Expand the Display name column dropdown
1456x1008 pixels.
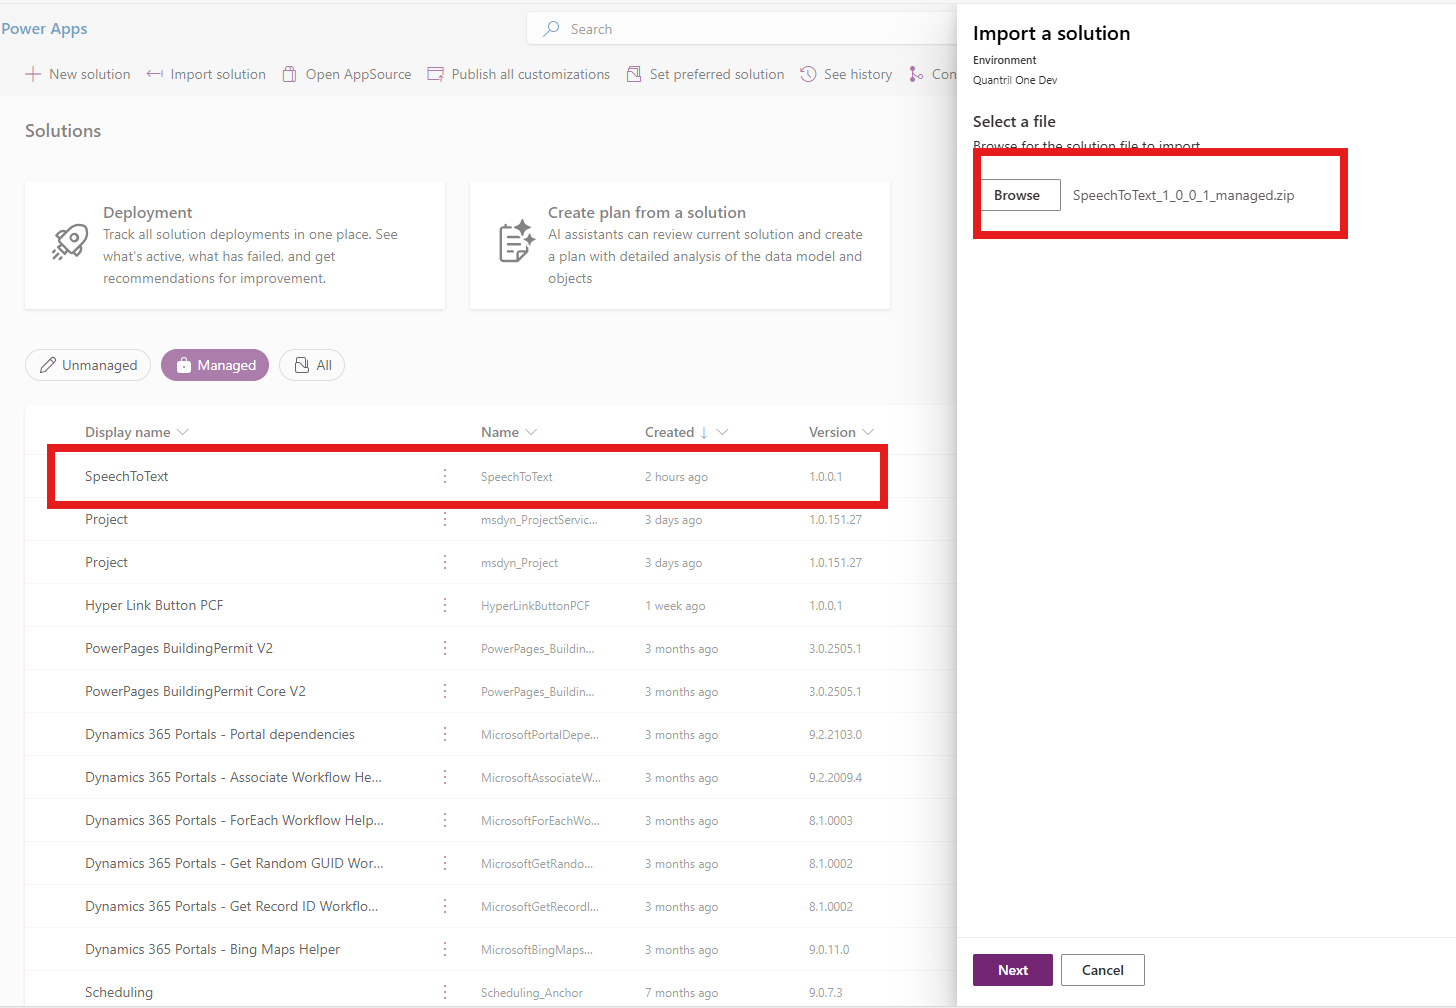point(182,432)
